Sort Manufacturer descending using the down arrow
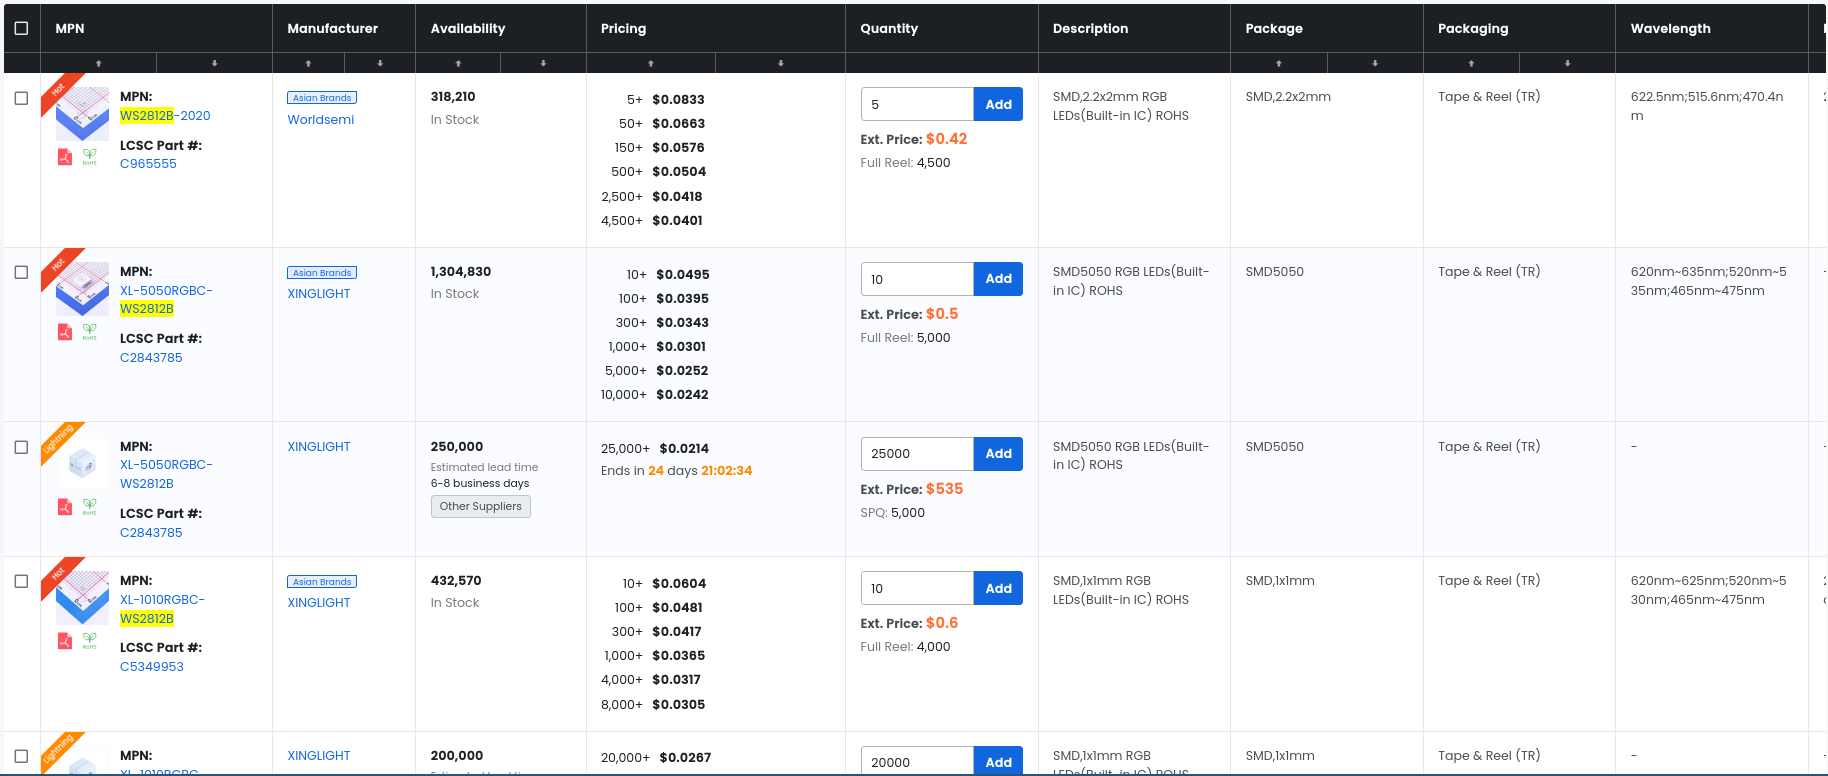Image resolution: width=1828 pixels, height=776 pixels. click(380, 63)
